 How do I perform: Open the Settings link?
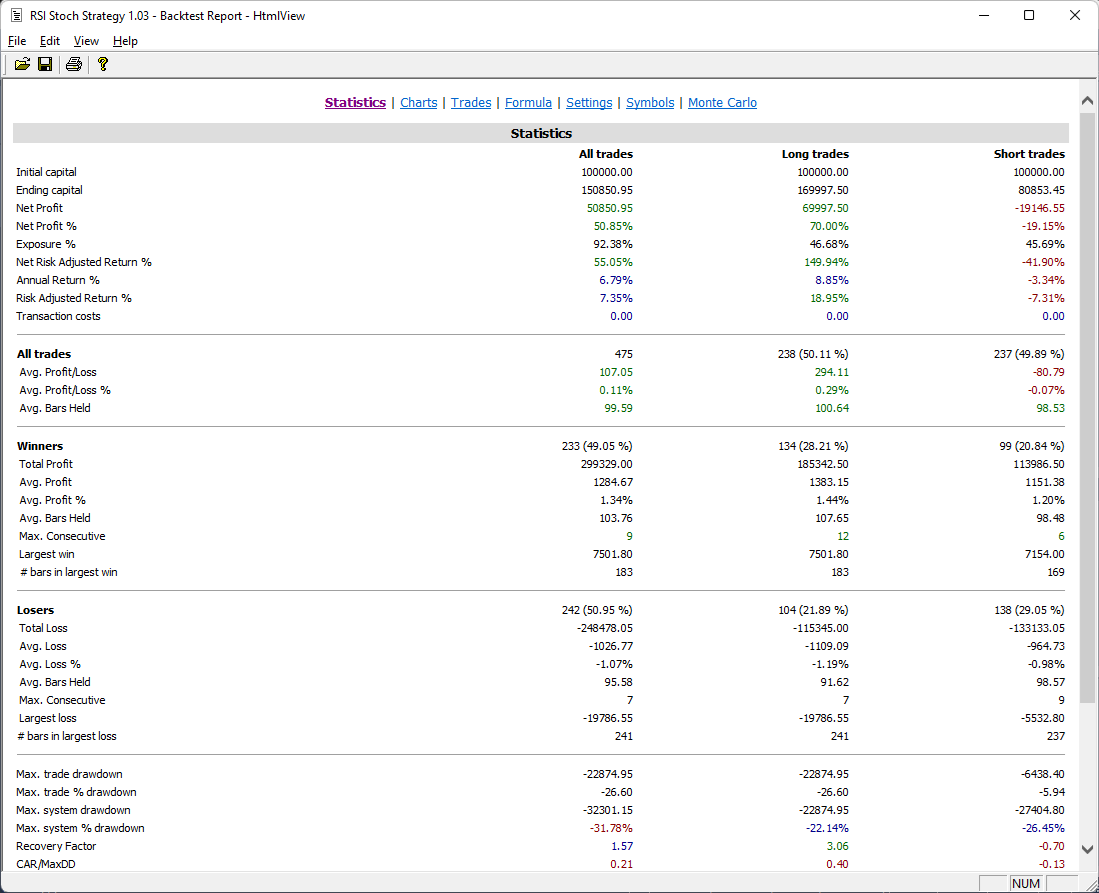click(x=589, y=102)
